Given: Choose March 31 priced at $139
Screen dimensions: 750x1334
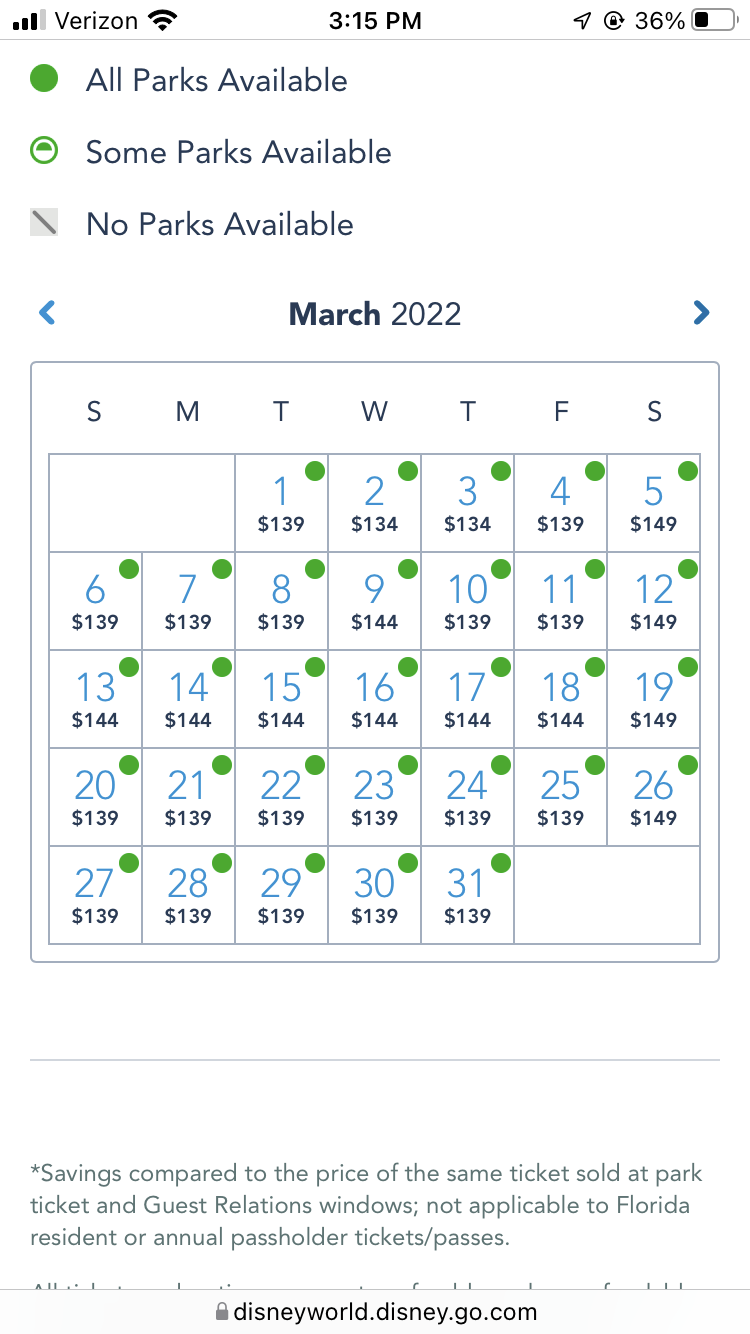Looking at the screenshot, I should (x=467, y=895).
